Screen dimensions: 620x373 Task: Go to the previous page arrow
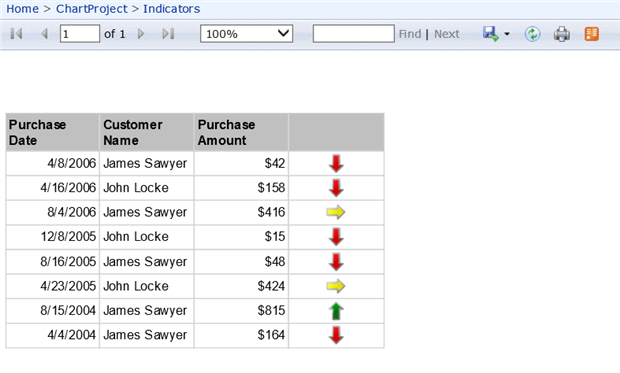44,34
